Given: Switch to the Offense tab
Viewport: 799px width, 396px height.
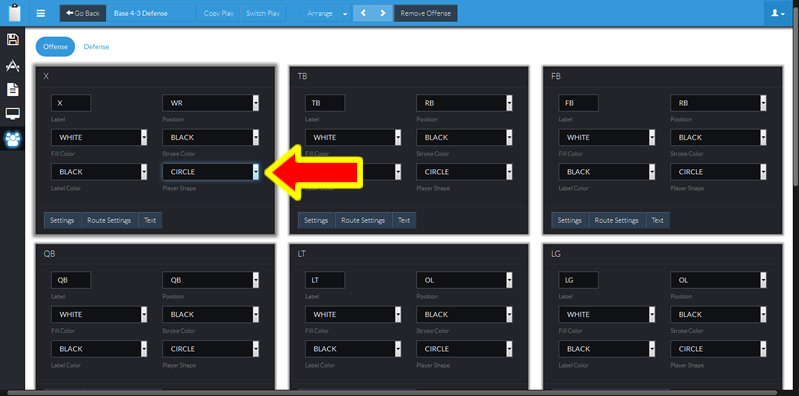Looking at the screenshot, I should (x=55, y=46).
